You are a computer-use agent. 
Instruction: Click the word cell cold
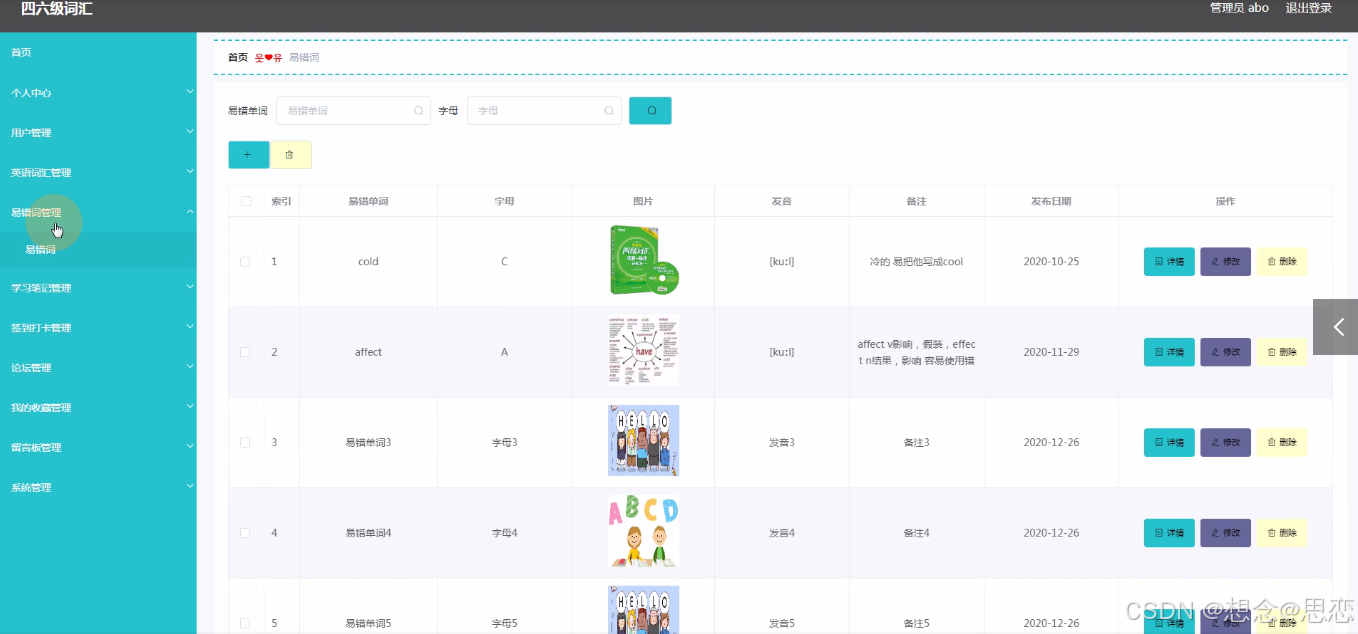(368, 262)
